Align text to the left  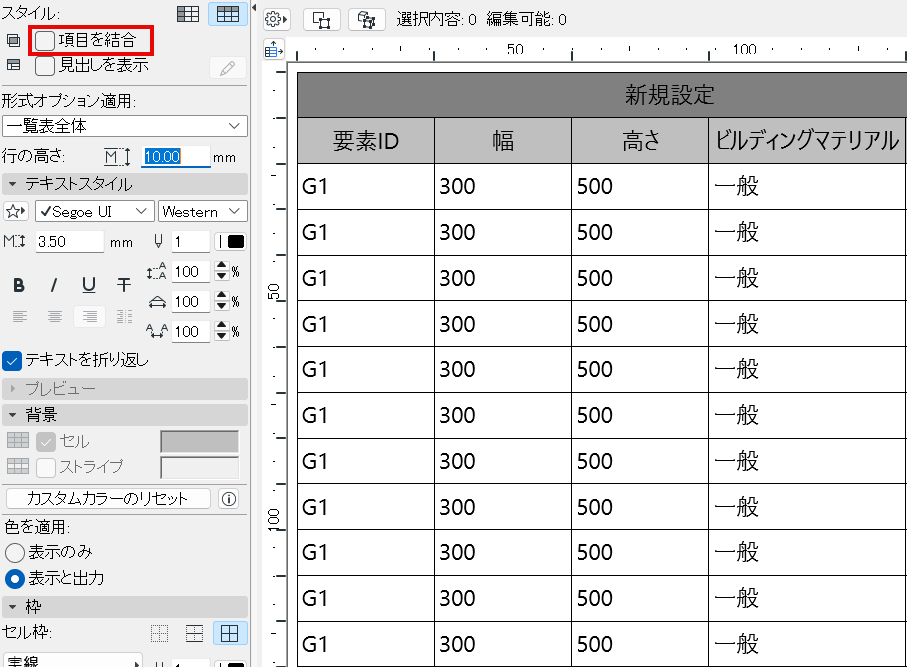tap(20, 316)
